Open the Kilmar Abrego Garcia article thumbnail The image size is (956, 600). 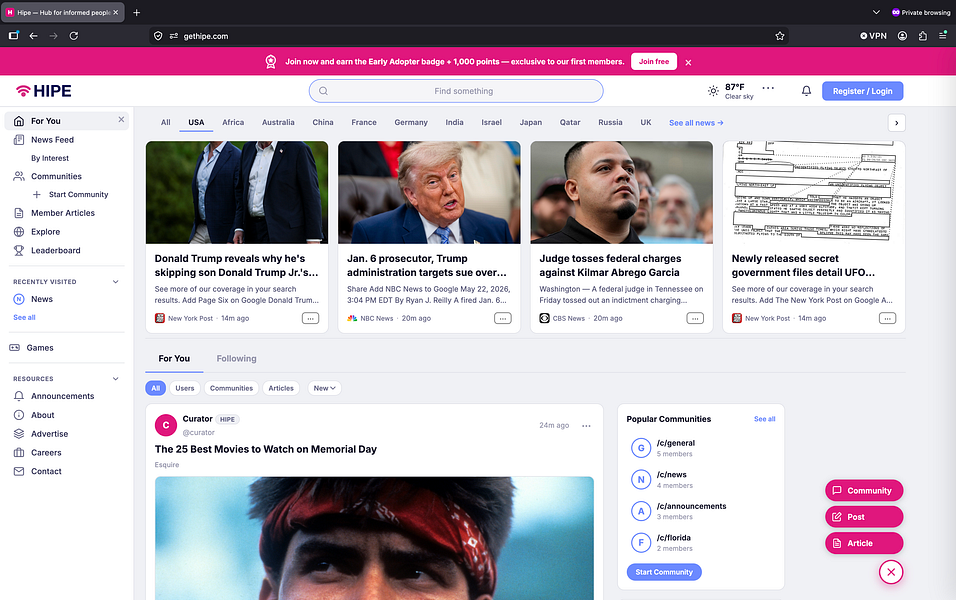tap(621, 193)
